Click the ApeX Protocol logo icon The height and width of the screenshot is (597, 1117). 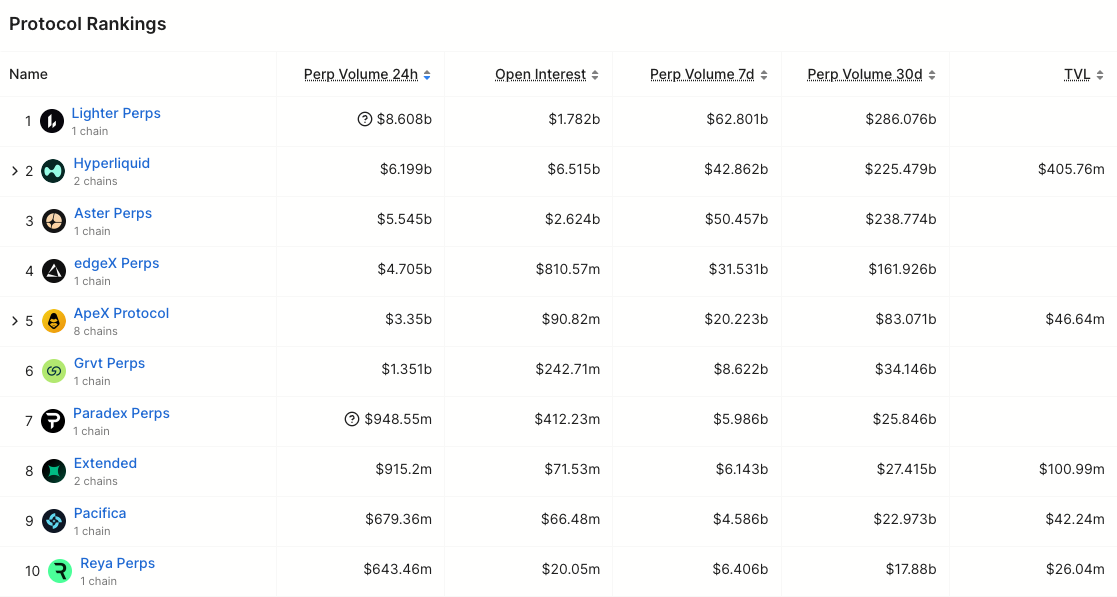coord(53,321)
